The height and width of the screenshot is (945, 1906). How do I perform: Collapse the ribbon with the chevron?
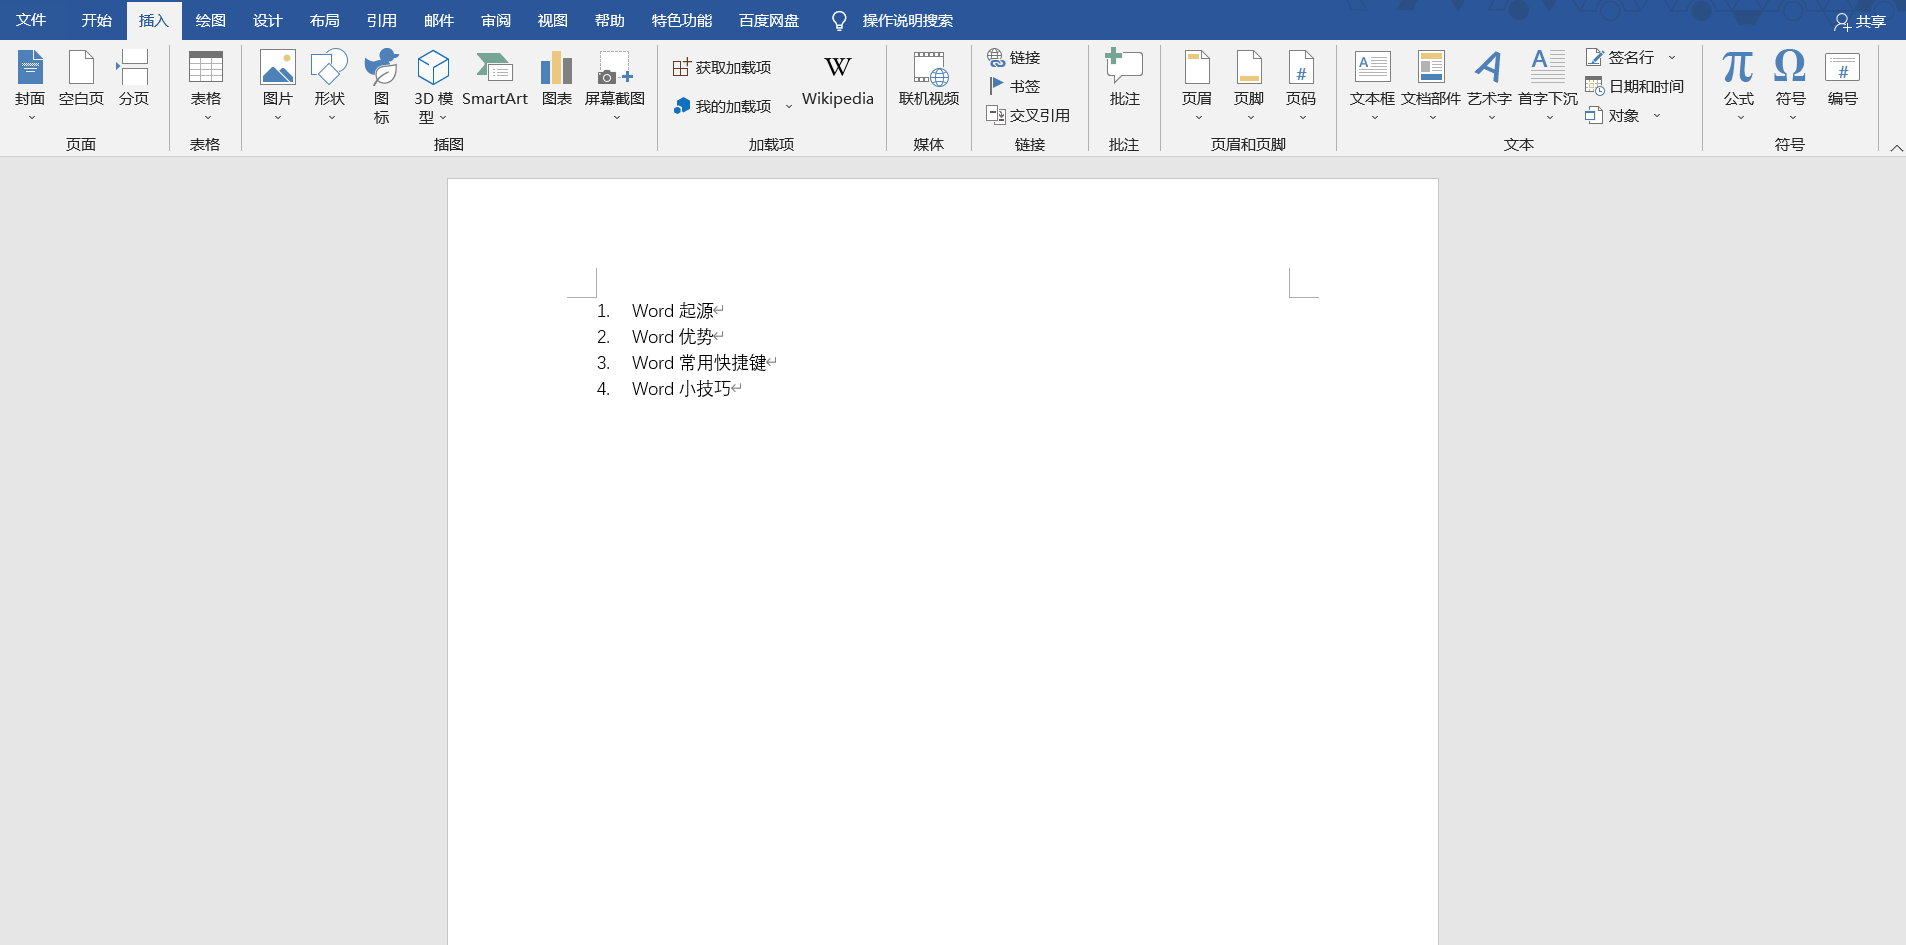[1896, 148]
